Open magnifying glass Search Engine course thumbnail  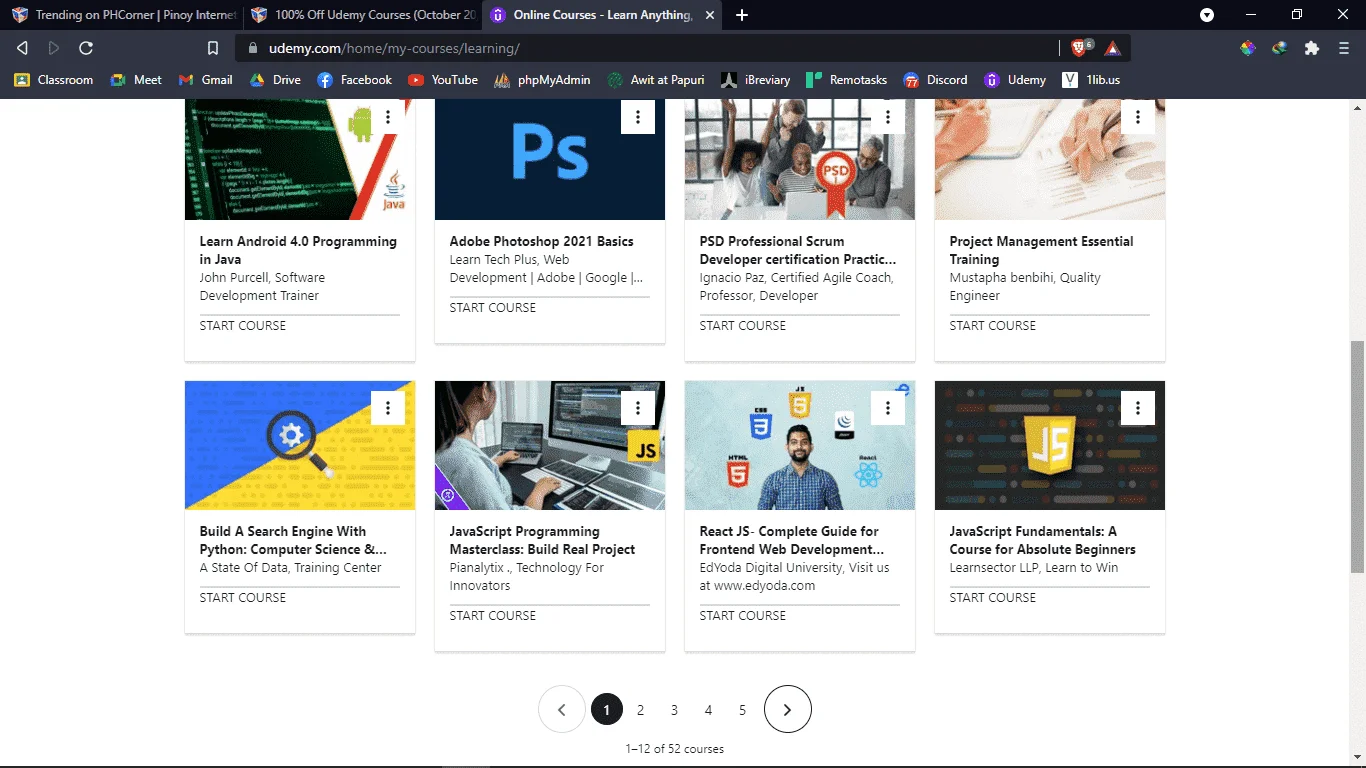tap(300, 445)
